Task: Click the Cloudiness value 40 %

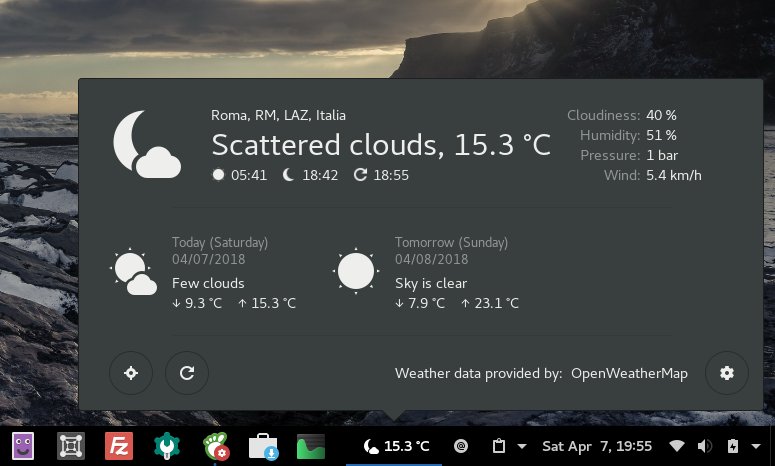Action: (661, 116)
